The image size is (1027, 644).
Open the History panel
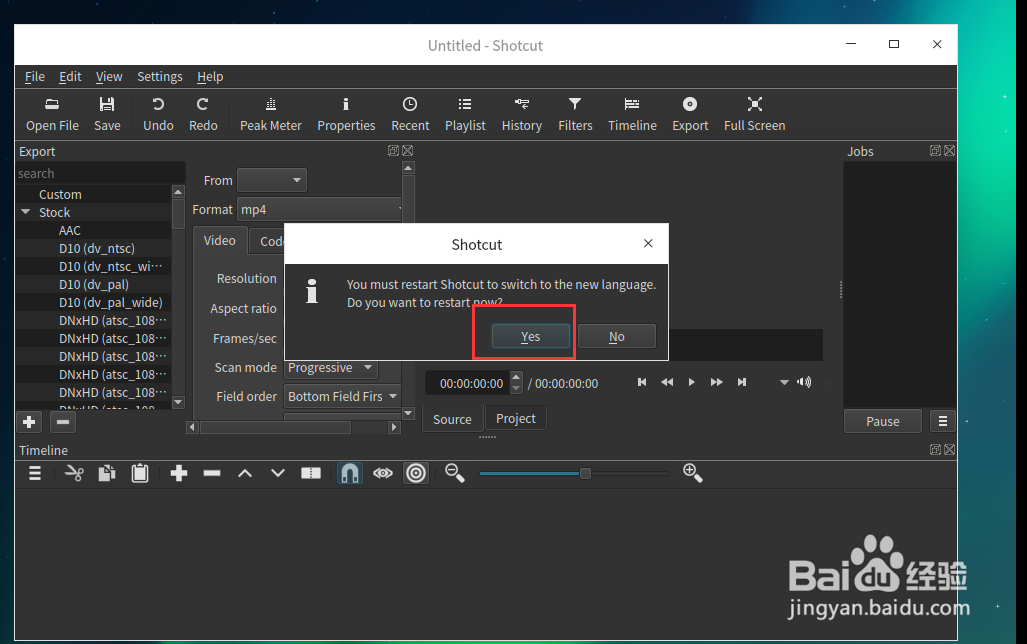(x=521, y=114)
